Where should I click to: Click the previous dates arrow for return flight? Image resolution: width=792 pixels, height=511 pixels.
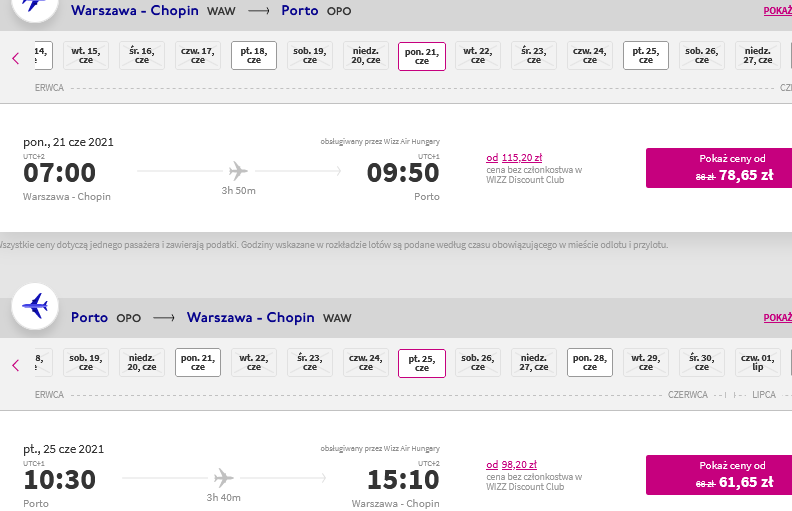point(16,366)
